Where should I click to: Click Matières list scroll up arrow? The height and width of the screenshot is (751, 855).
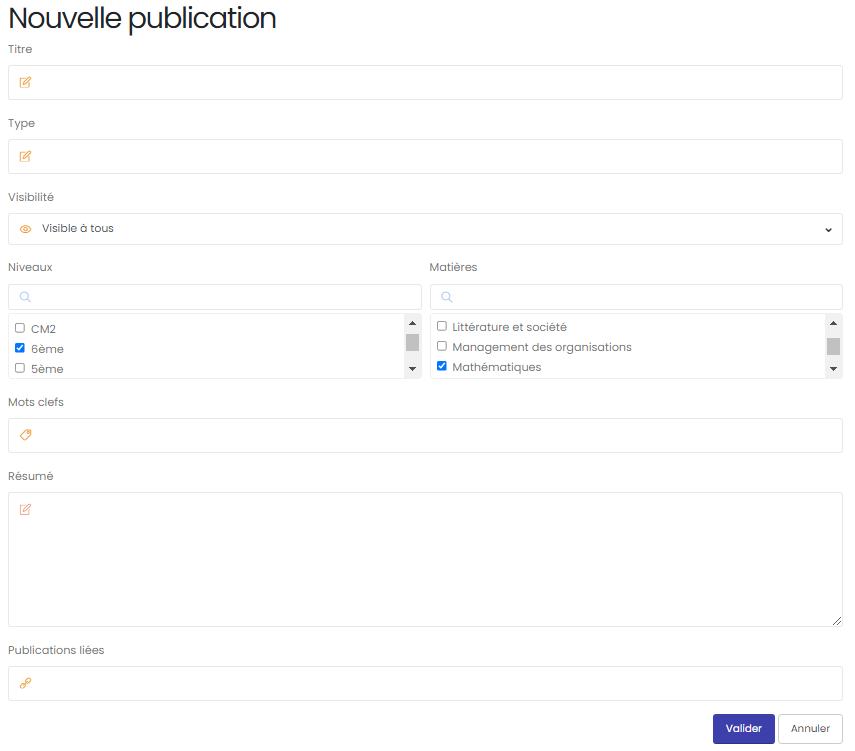(x=833, y=323)
